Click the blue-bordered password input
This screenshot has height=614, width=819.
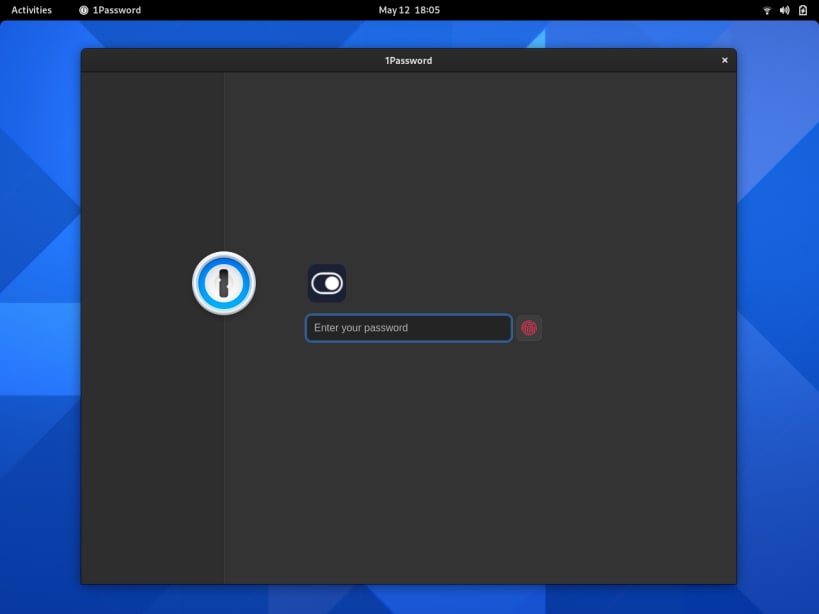pos(407,327)
